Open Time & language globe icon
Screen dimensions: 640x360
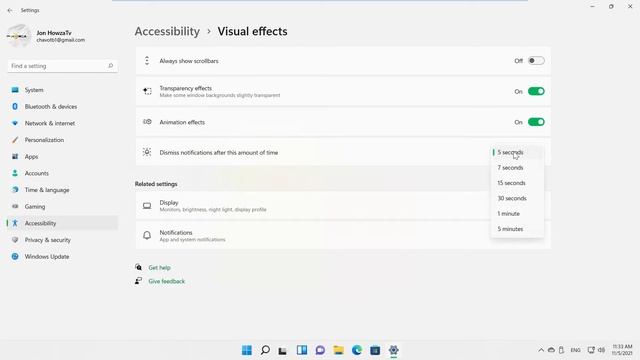coord(15,190)
